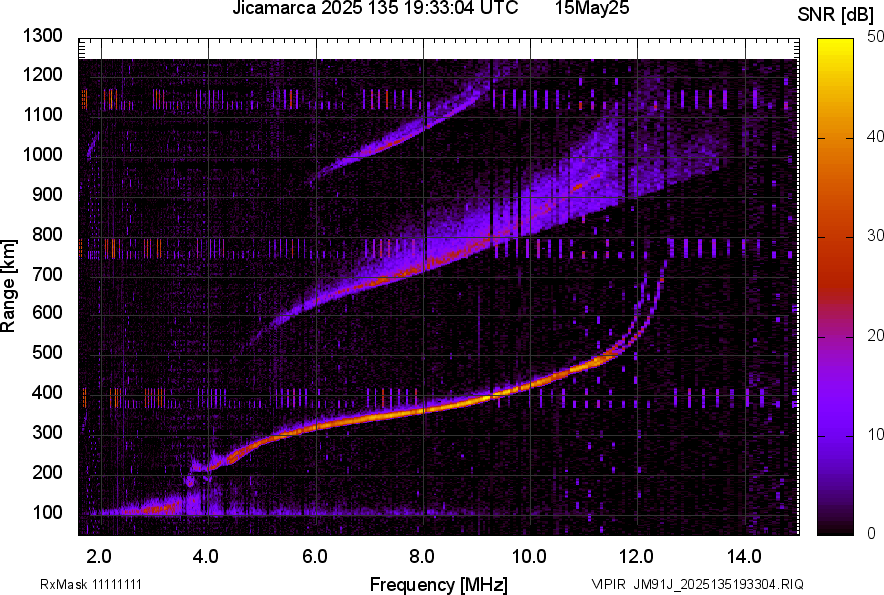Click colorbar tick label '50'
Image resolution: width=884 pixels, height=595 pixels.
pyautogui.click(x=875, y=37)
